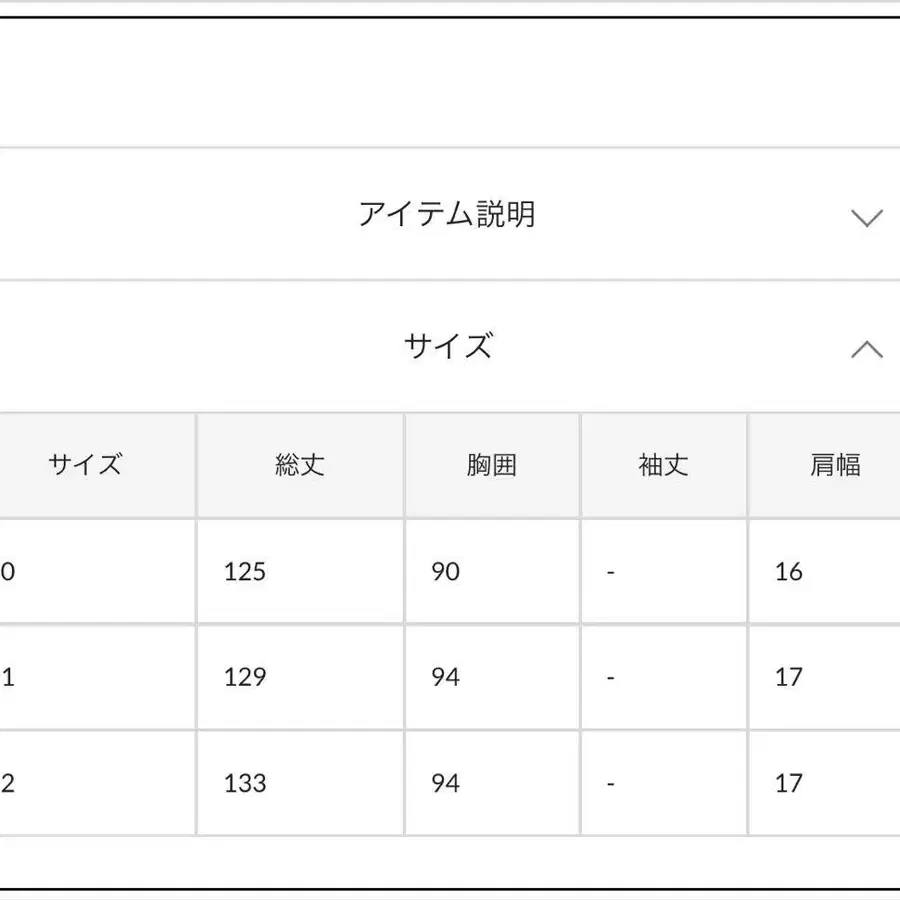The width and height of the screenshot is (900, 900).
Task: Click the size 2 row label
Action: point(5,784)
